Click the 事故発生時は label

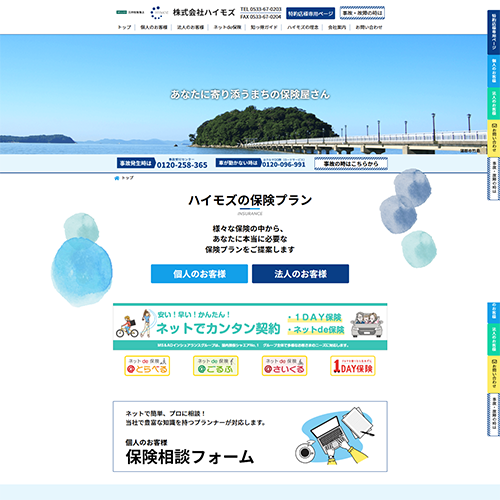point(136,163)
